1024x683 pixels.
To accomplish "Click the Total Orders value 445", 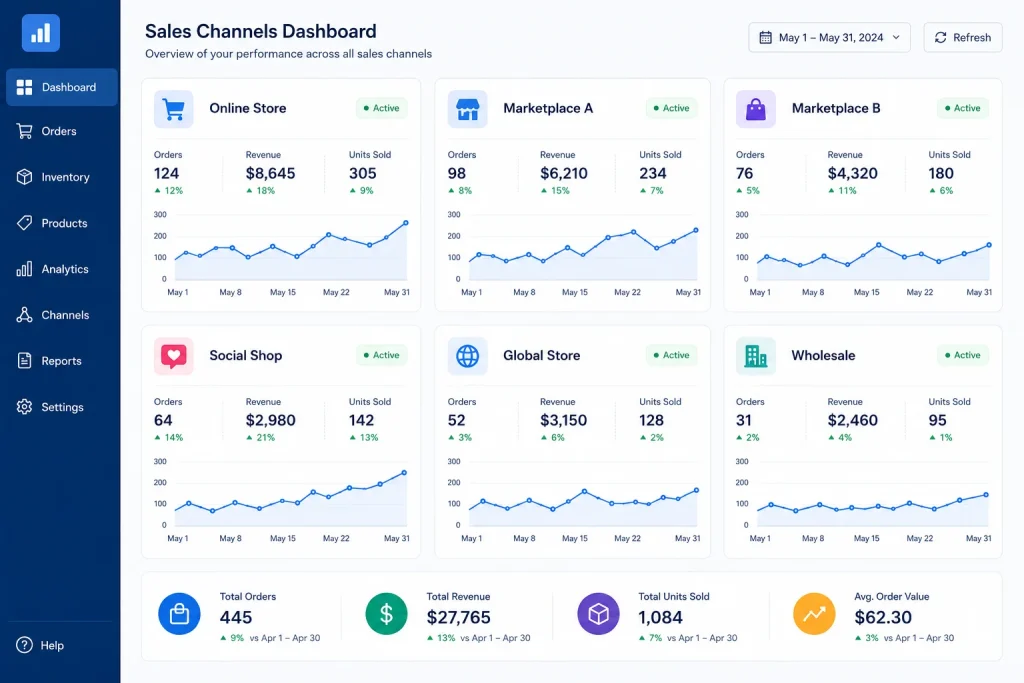I will [236, 617].
